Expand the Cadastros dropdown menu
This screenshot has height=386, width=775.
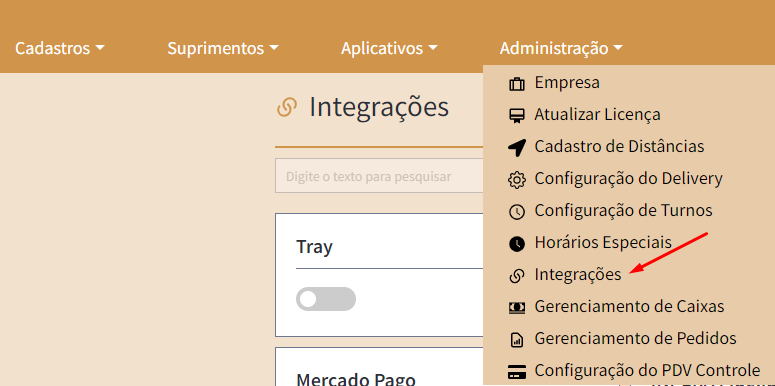60,48
